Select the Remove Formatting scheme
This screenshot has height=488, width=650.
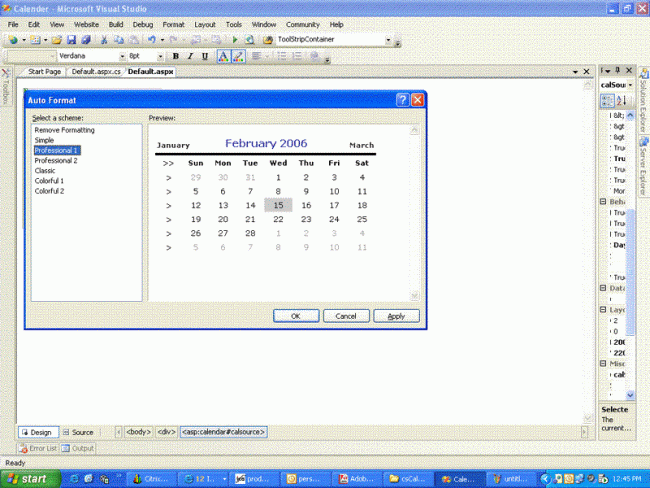pos(64,130)
